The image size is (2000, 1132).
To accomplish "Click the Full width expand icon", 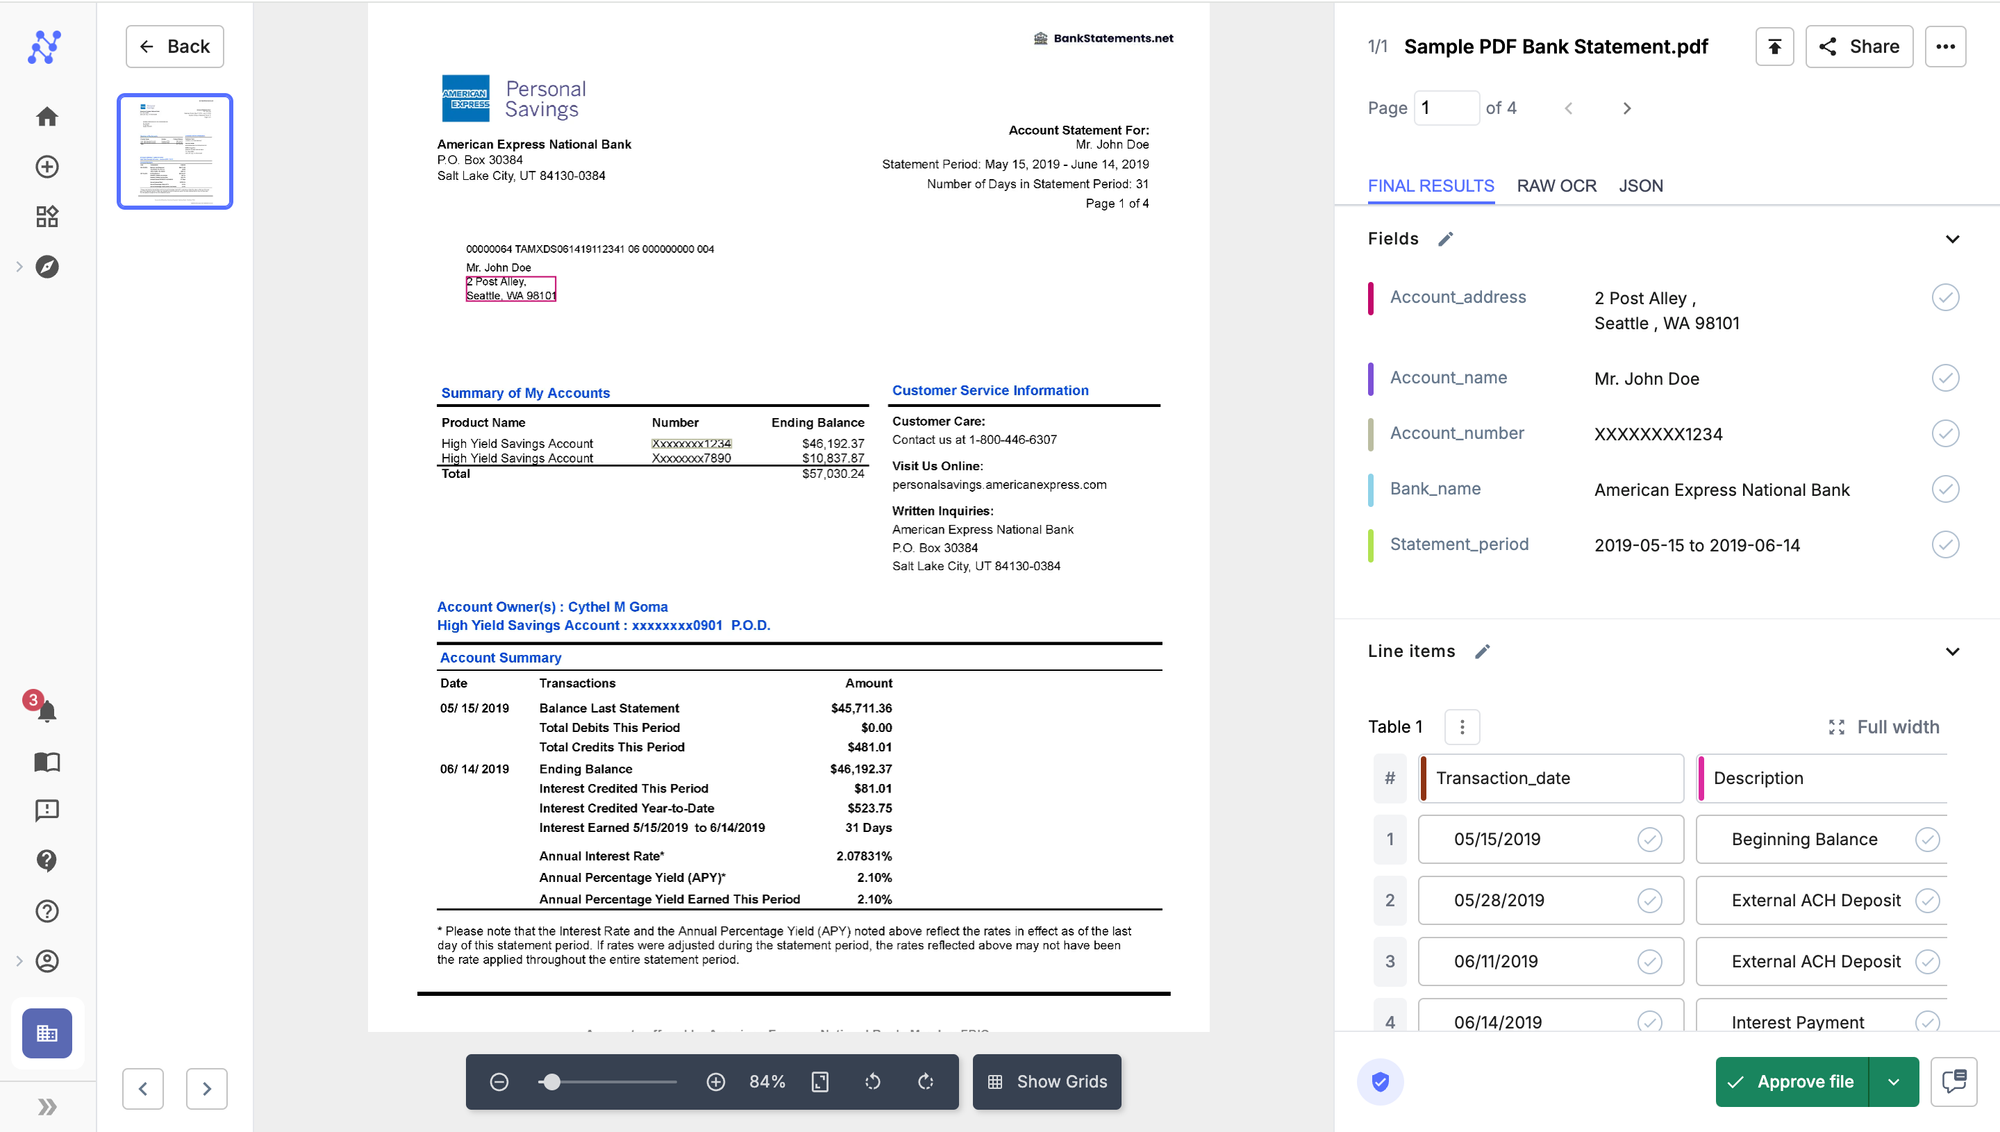I will tap(1836, 727).
